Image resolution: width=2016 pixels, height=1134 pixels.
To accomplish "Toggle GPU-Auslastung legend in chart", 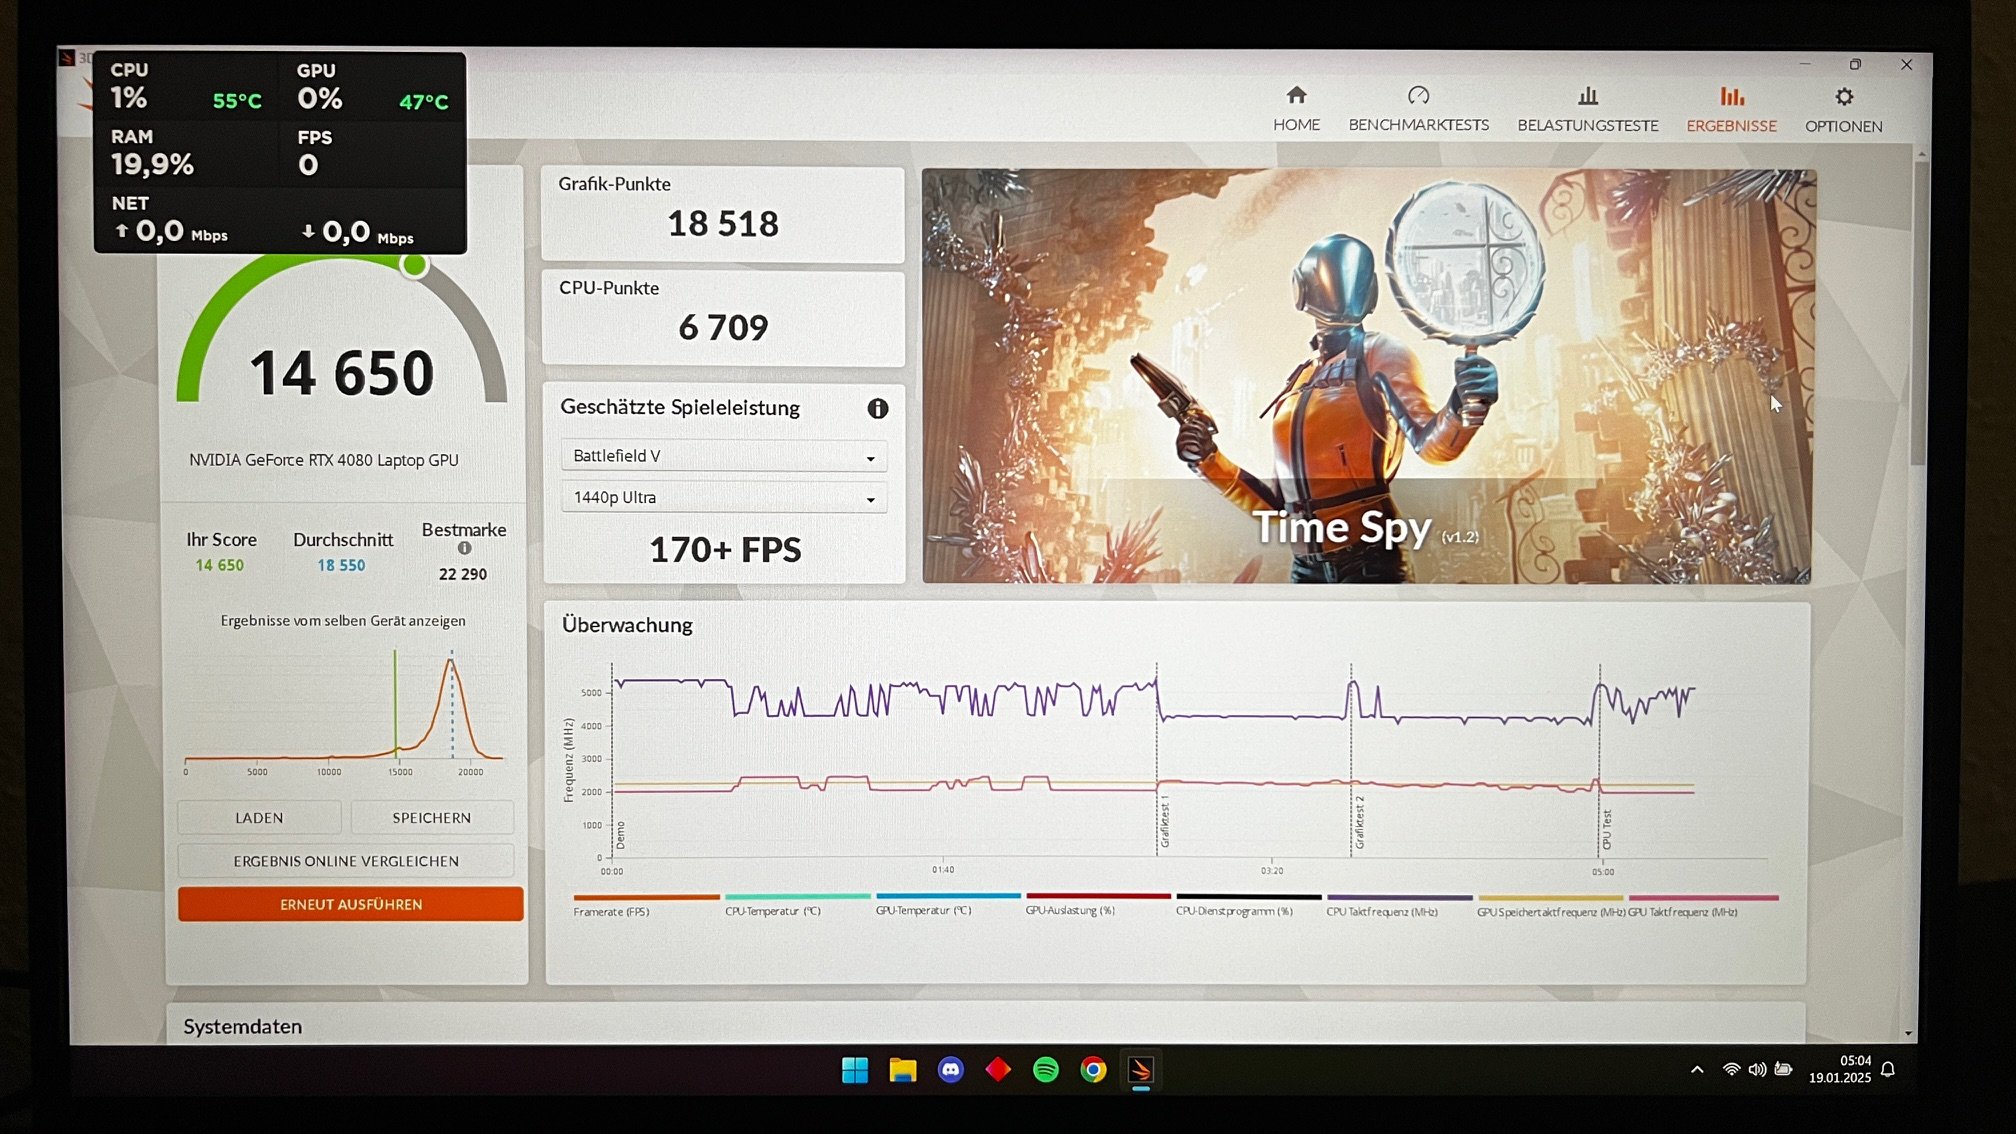I will point(1069,911).
